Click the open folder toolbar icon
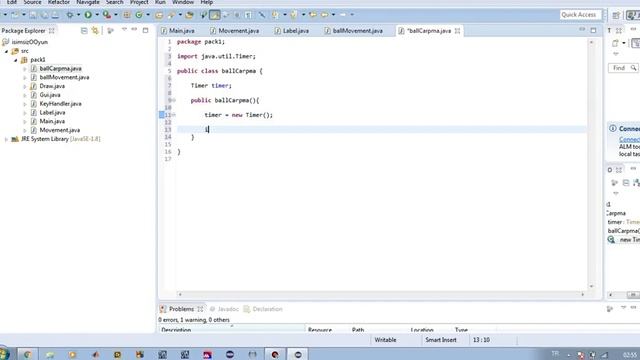 189,15
